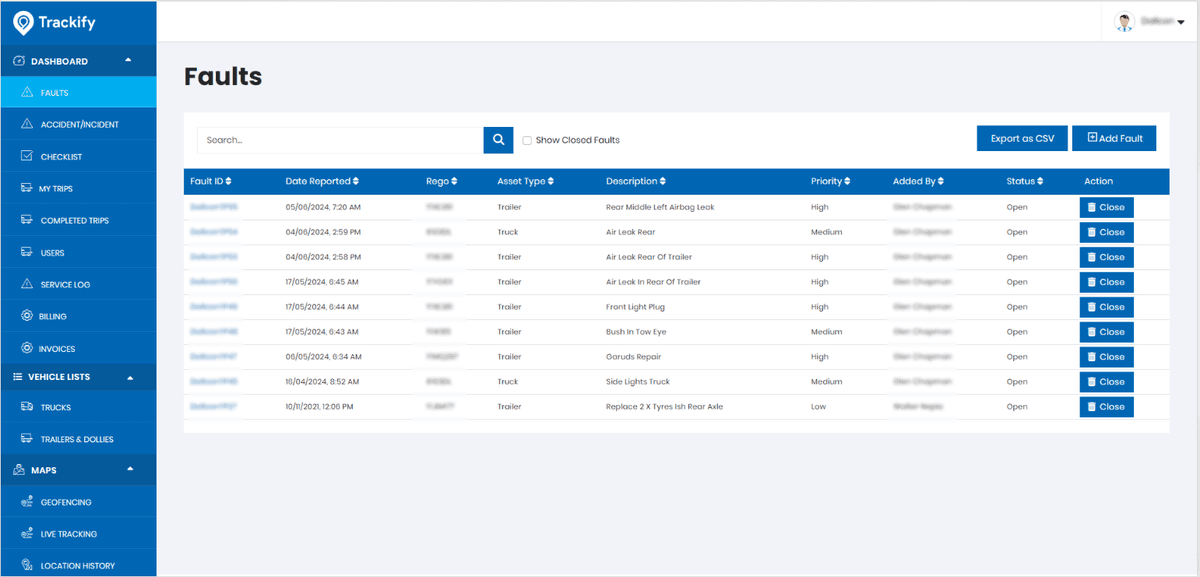Open the Service Log section
Screen dimensions: 1200x577
[x=65, y=285]
